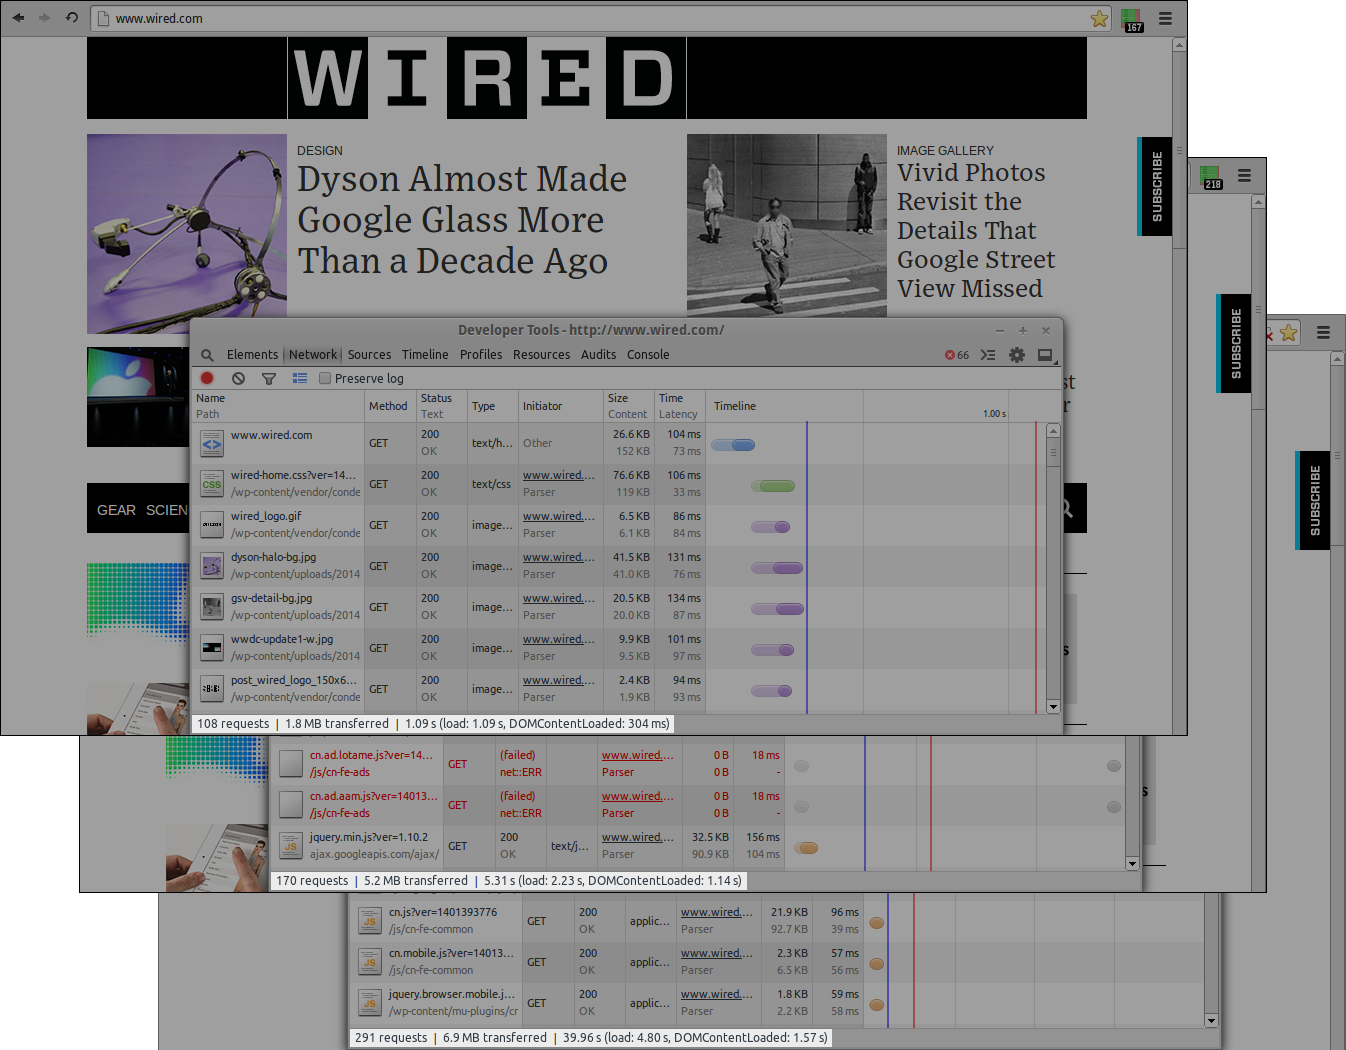The height and width of the screenshot is (1050, 1346).
Task: Click the www.wired.com blue timeline bar
Action: click(733, 445)
